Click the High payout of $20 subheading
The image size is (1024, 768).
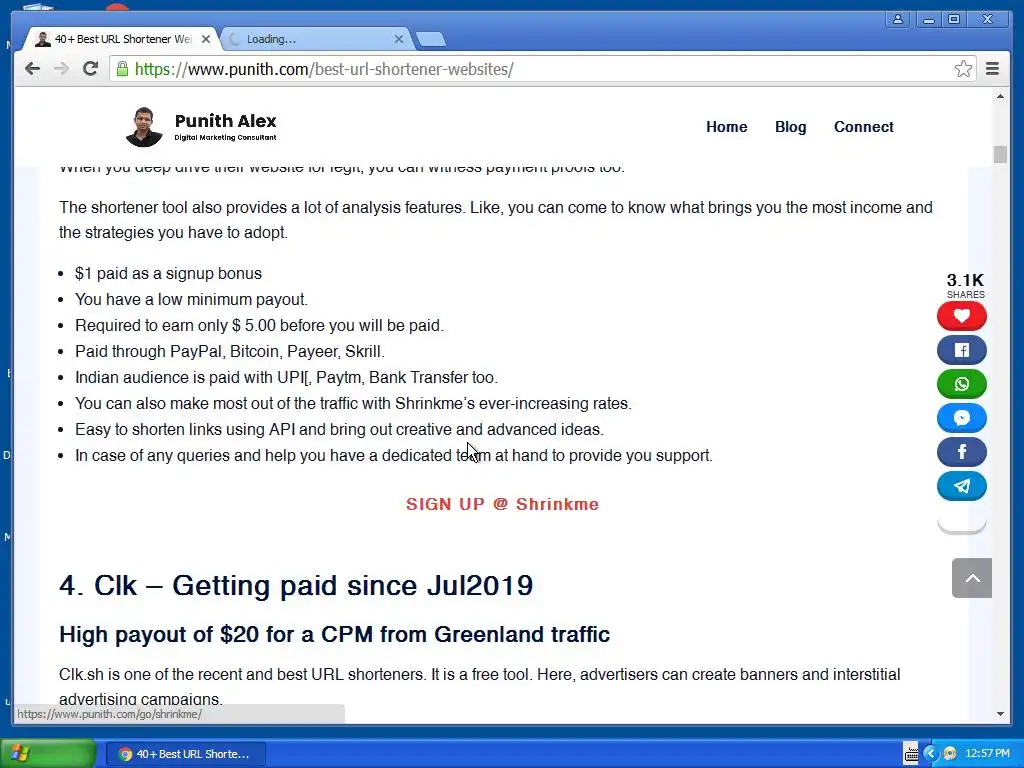[x=334, y=634]
